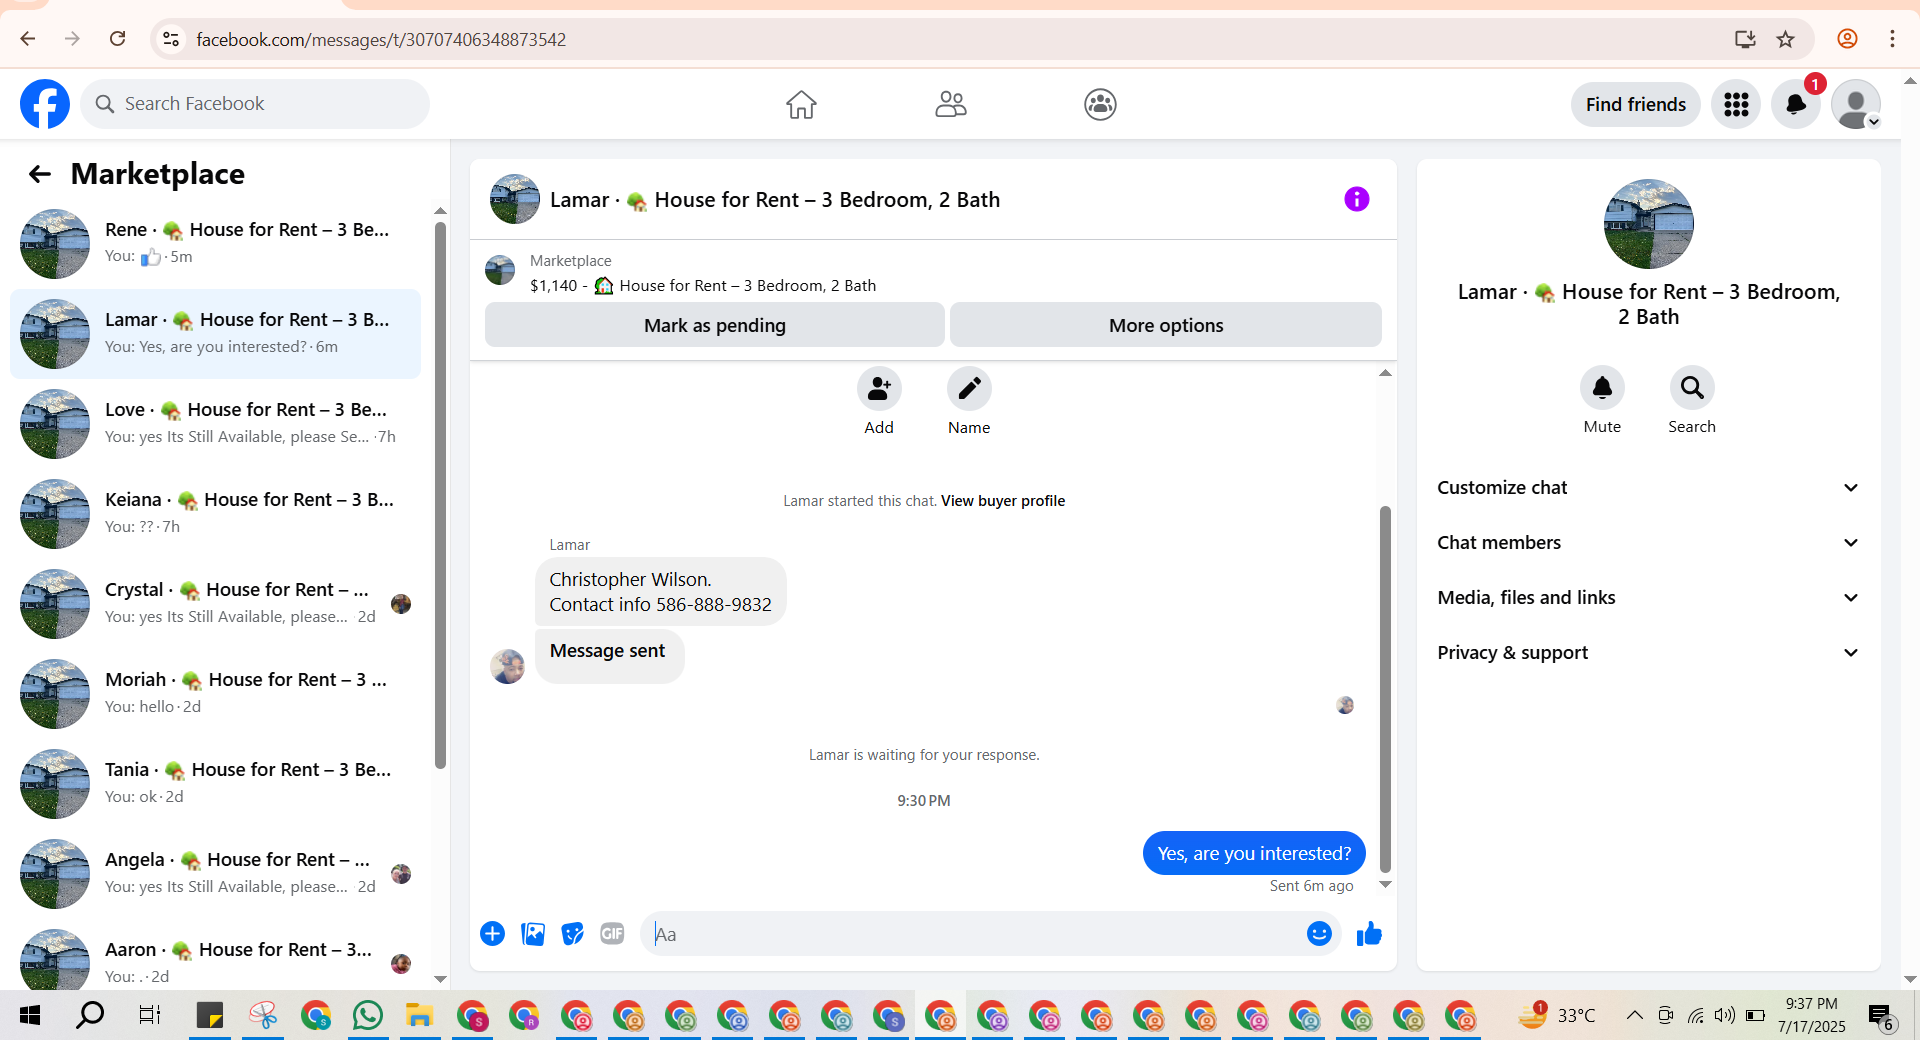The image size is (1920, 1040).
Task: Click the chat messages scrollbar
Action: [x=1385, y=690]
